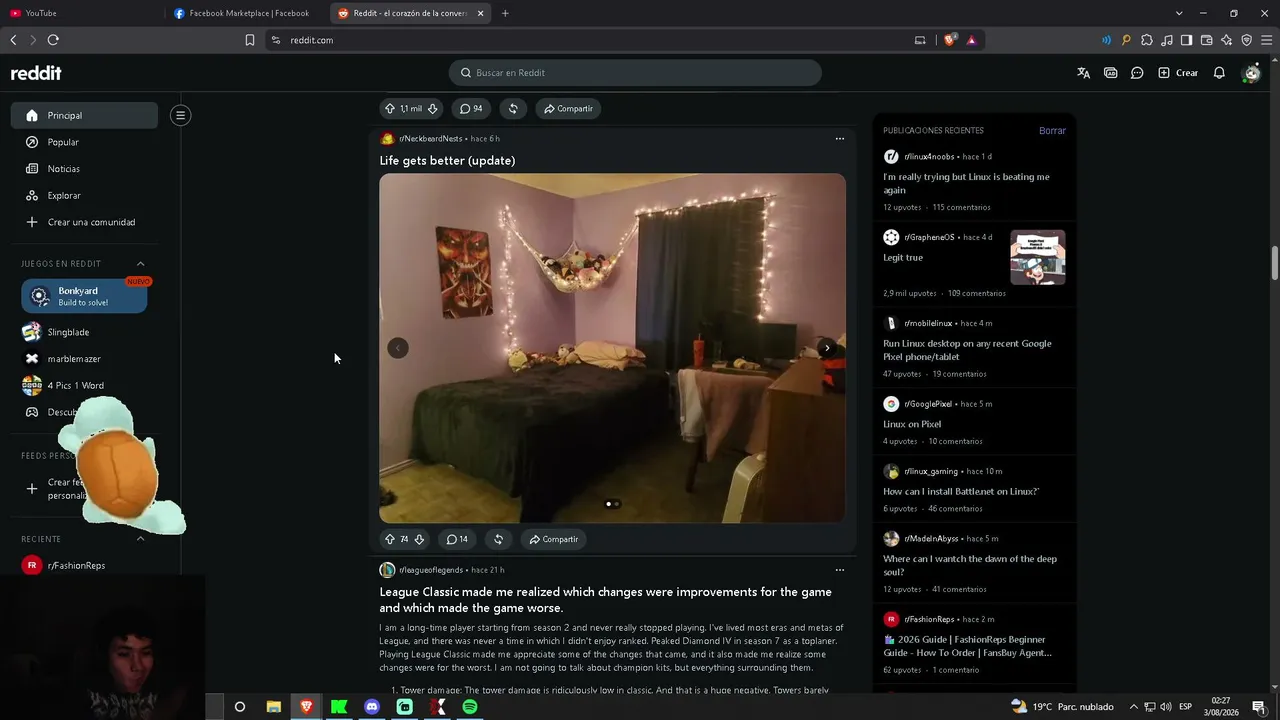The height and width of the screenshot is (720, 1280).
Task: Open r/leagueoflegends community link
Action: click(431, 570)
